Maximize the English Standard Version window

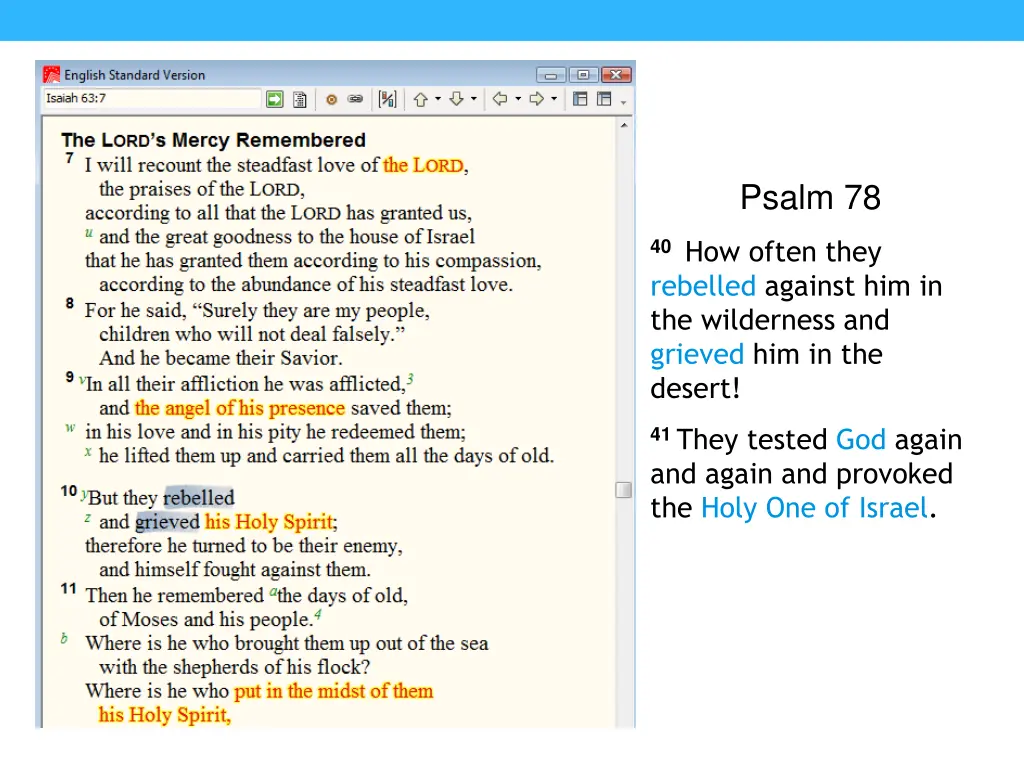583,75
